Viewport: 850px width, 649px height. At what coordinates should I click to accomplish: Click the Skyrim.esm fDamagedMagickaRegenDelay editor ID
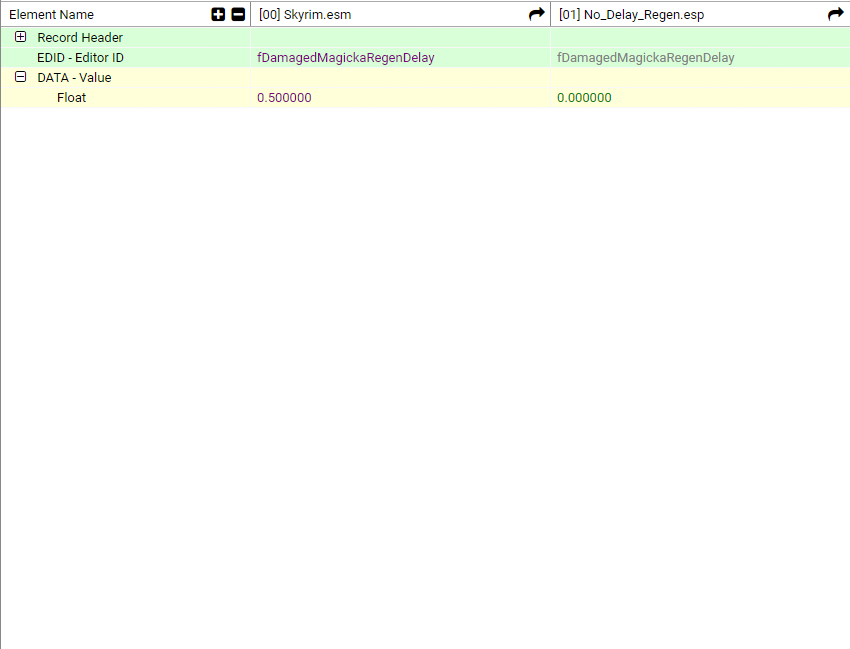pos(346,58)
